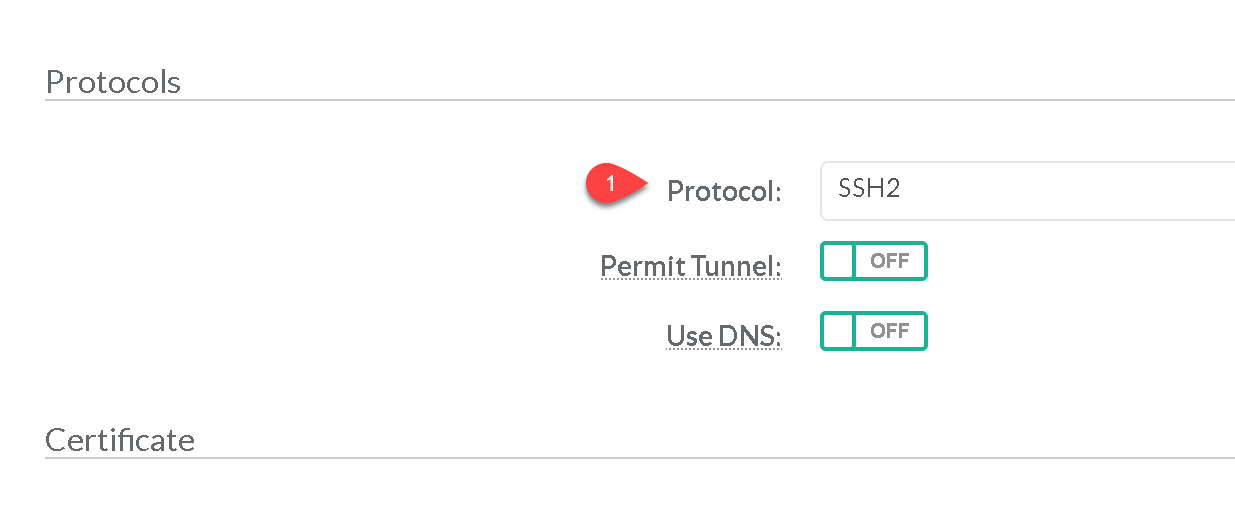
Task: Click the Protocol field label
Action: (723, 191)
